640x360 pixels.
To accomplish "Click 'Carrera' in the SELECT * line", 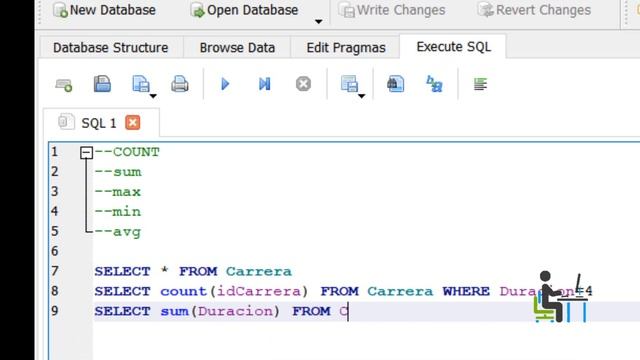I will click(x=259, y=271).
